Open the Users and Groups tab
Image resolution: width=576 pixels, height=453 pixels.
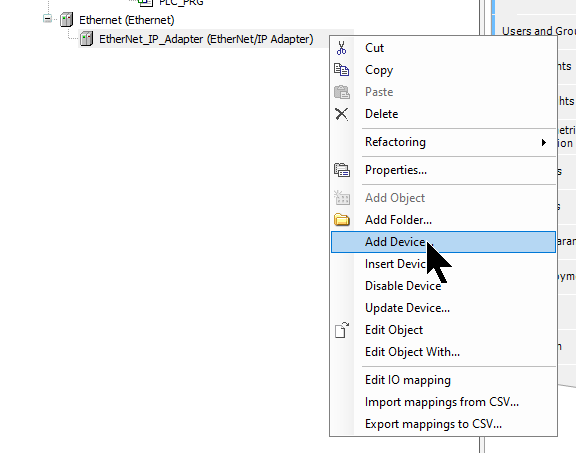coord(539,31)
